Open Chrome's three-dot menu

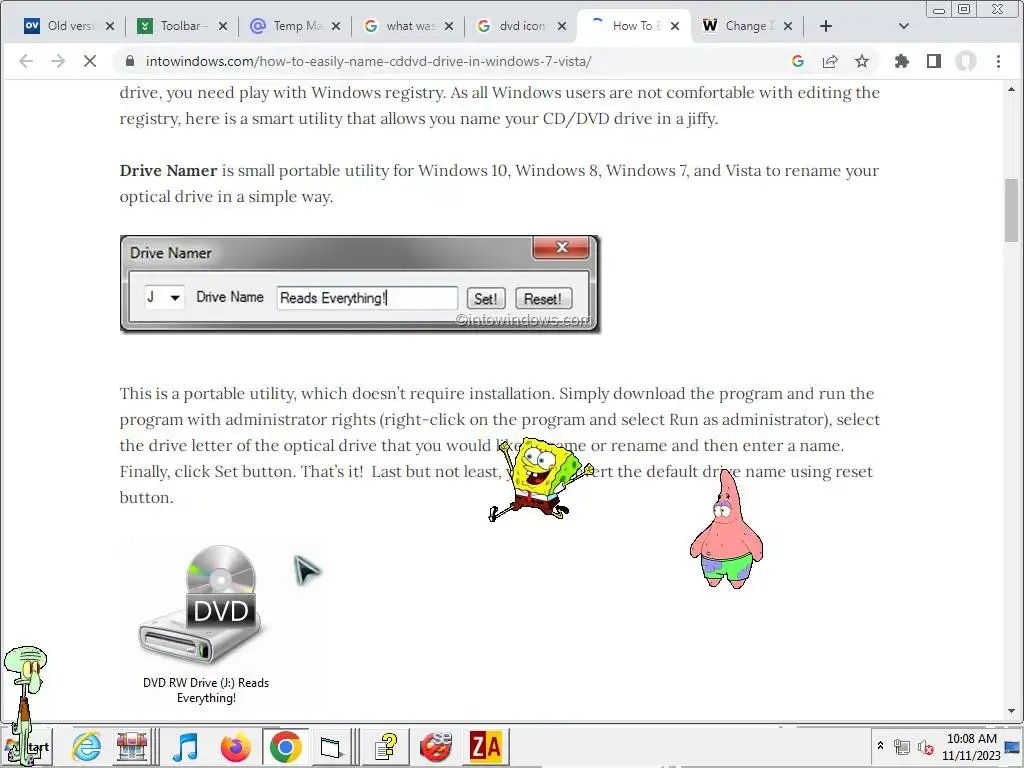click(x=998, y=61)
